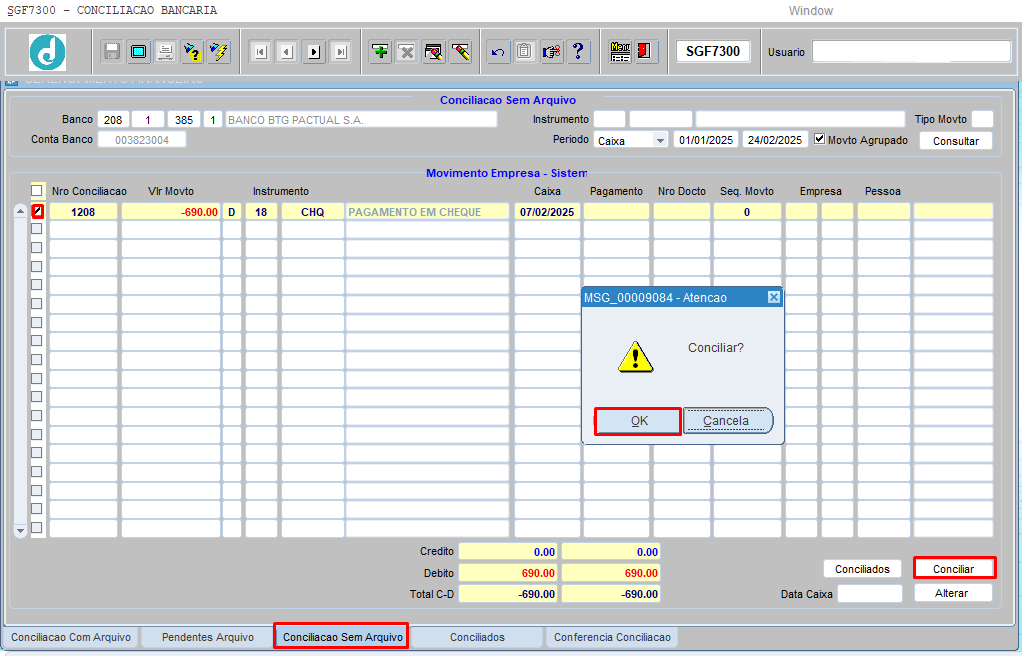
Task: Check the last checkbox at grid bottom
Action: point(36,527)
